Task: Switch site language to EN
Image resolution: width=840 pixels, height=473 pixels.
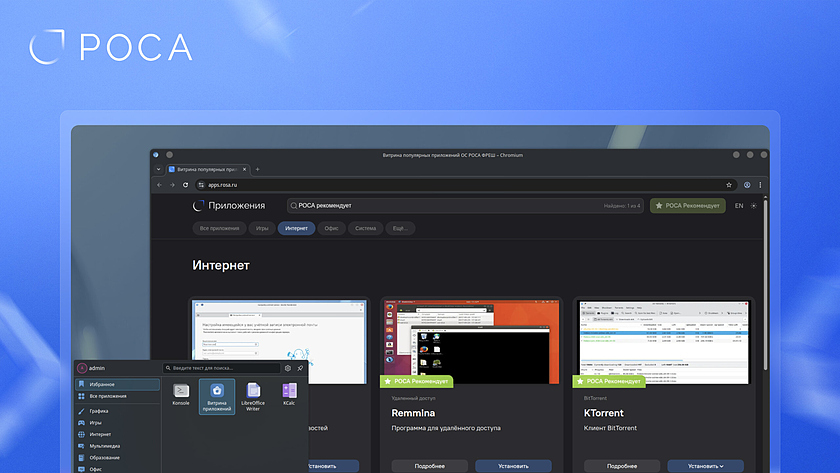Action: tap(739, 205)
